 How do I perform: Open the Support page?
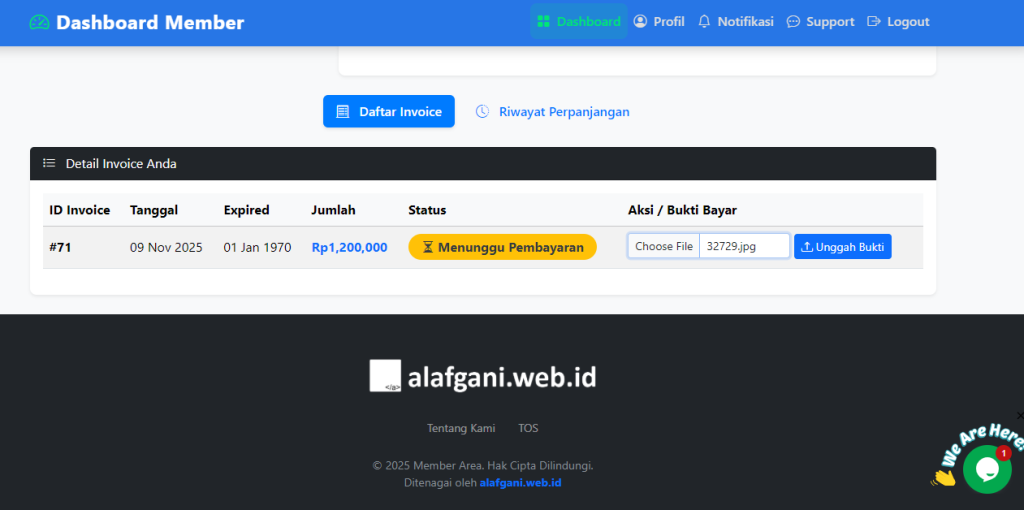pyautogui.click(x=820, y=21)
